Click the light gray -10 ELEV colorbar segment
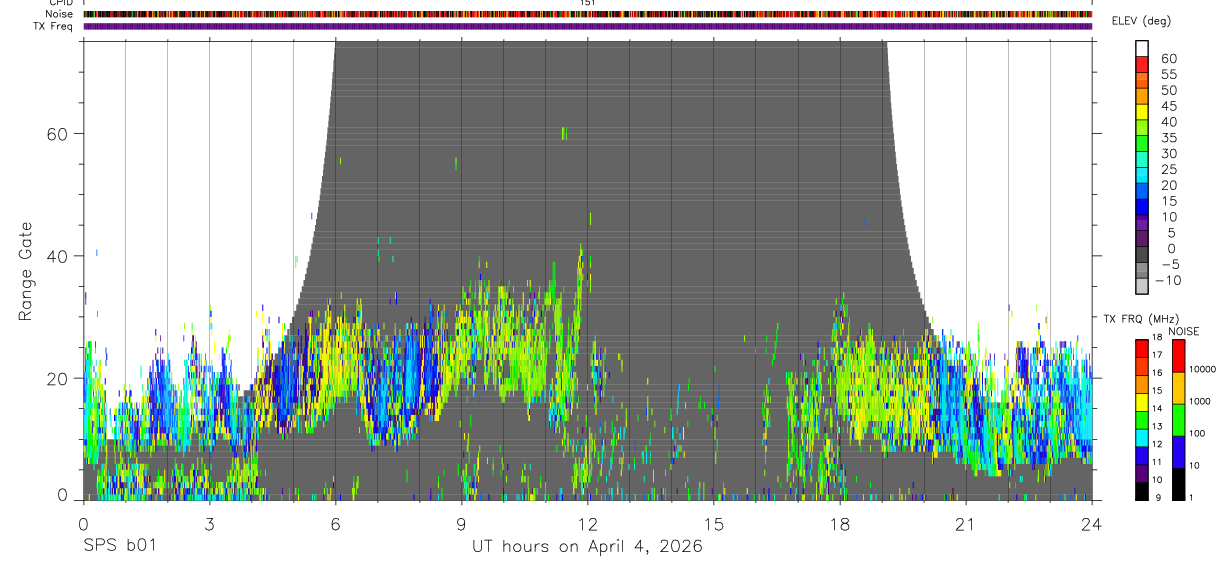The image size is (1228, 567). coord(1142,284)
